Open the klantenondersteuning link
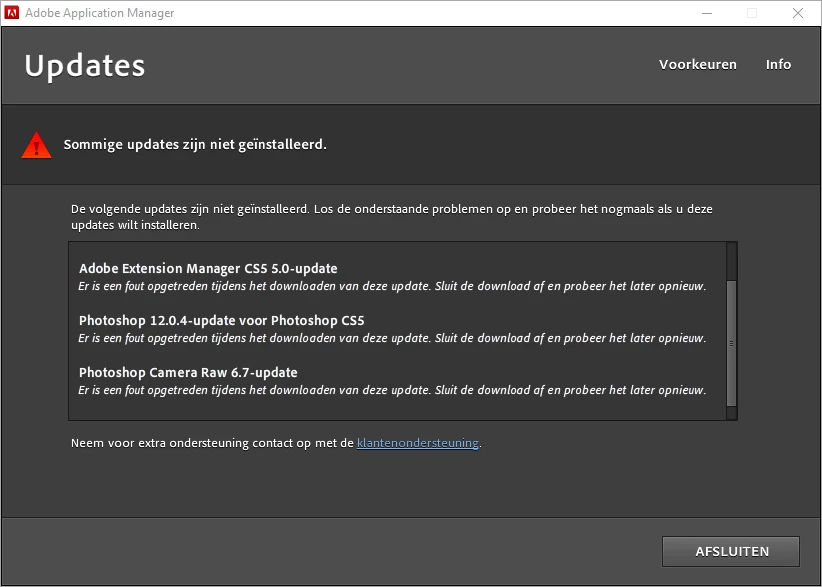The height and width of the screenshot is (587, 822). coord(418,443)
